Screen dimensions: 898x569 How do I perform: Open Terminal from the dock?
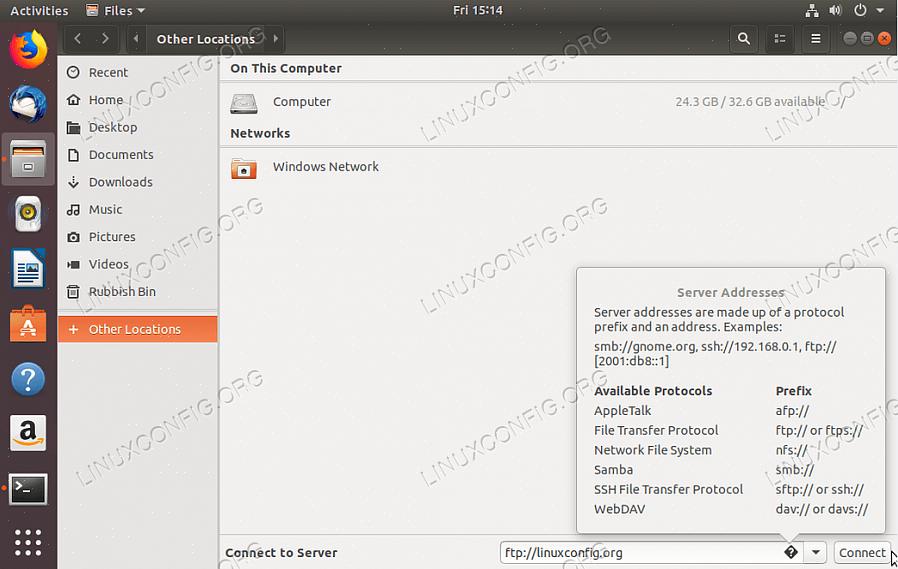(28, 489)
